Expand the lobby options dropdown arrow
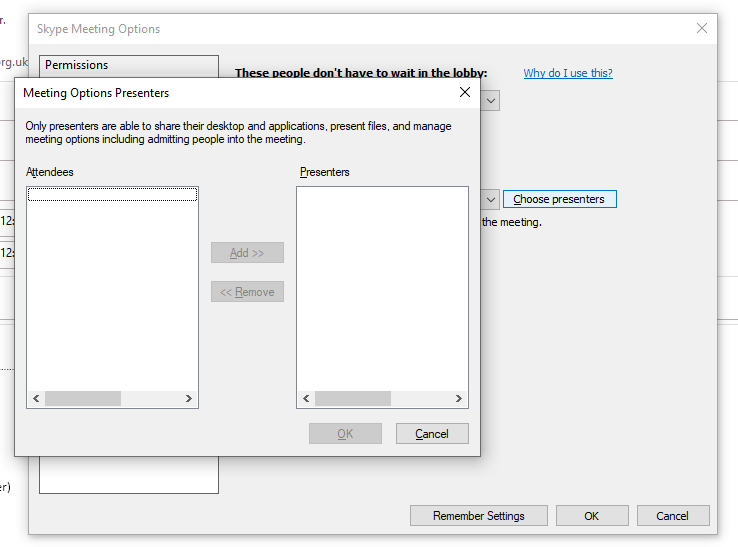The width and height of the screenshot is (738, 547). [490, 101]
